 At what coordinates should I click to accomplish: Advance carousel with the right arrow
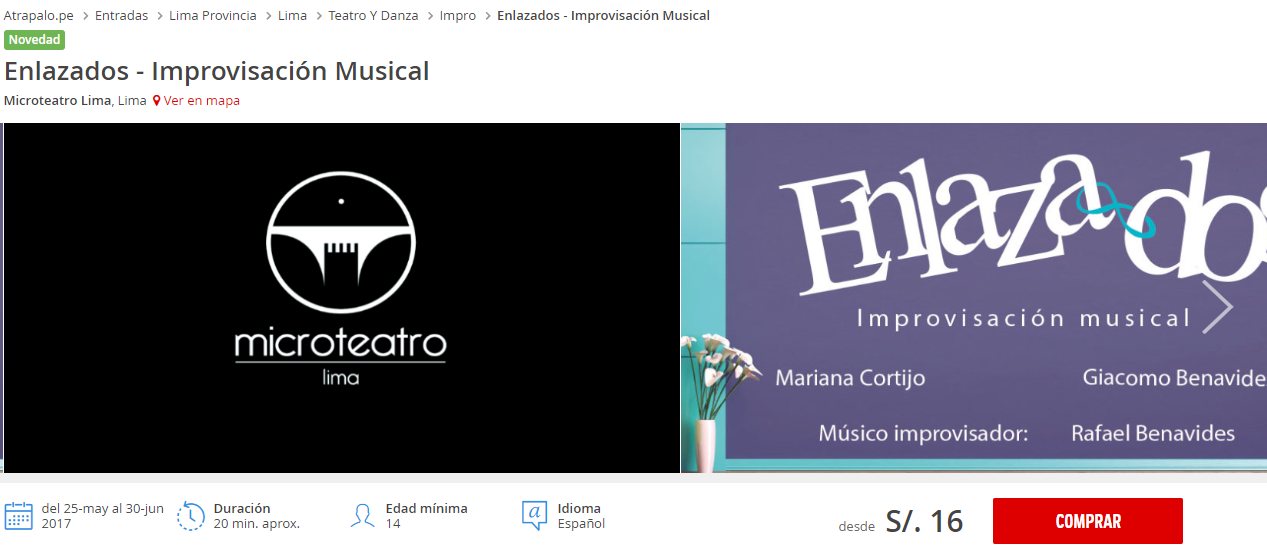pyautogui.click(x=1217, y=306)
